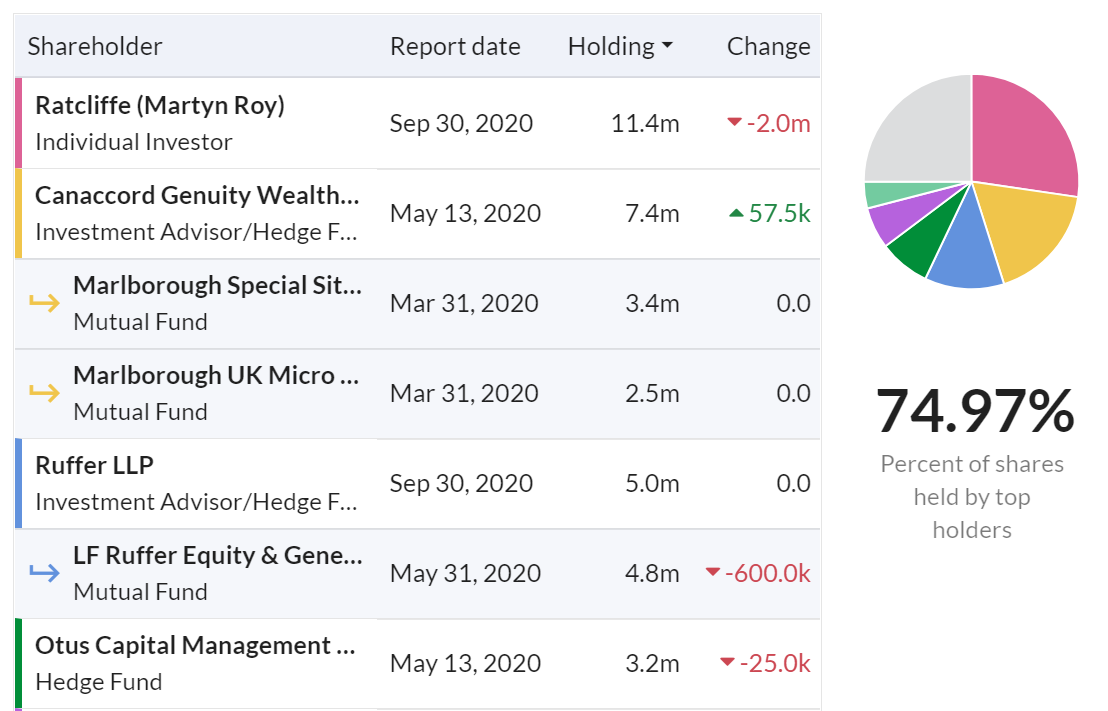Click the 3.4m holding value
Image resolution: width=1108 pixels, height=711 pixels.
click(652, 303)
